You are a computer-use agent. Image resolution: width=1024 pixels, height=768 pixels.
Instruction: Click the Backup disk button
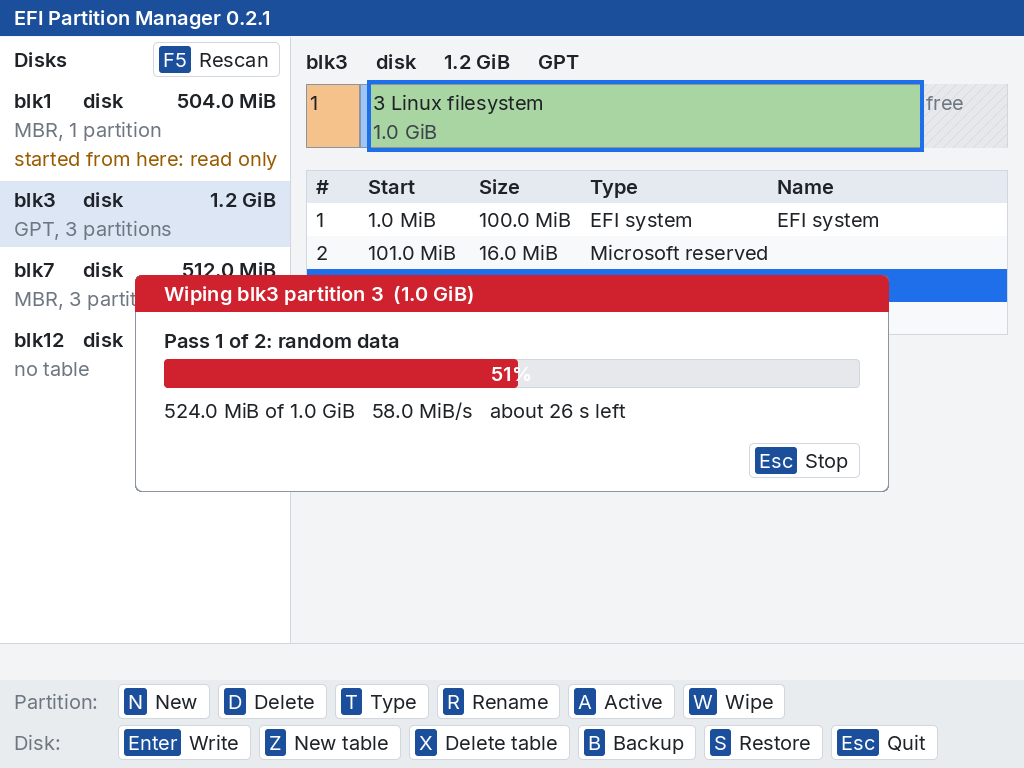coord(636,743)
